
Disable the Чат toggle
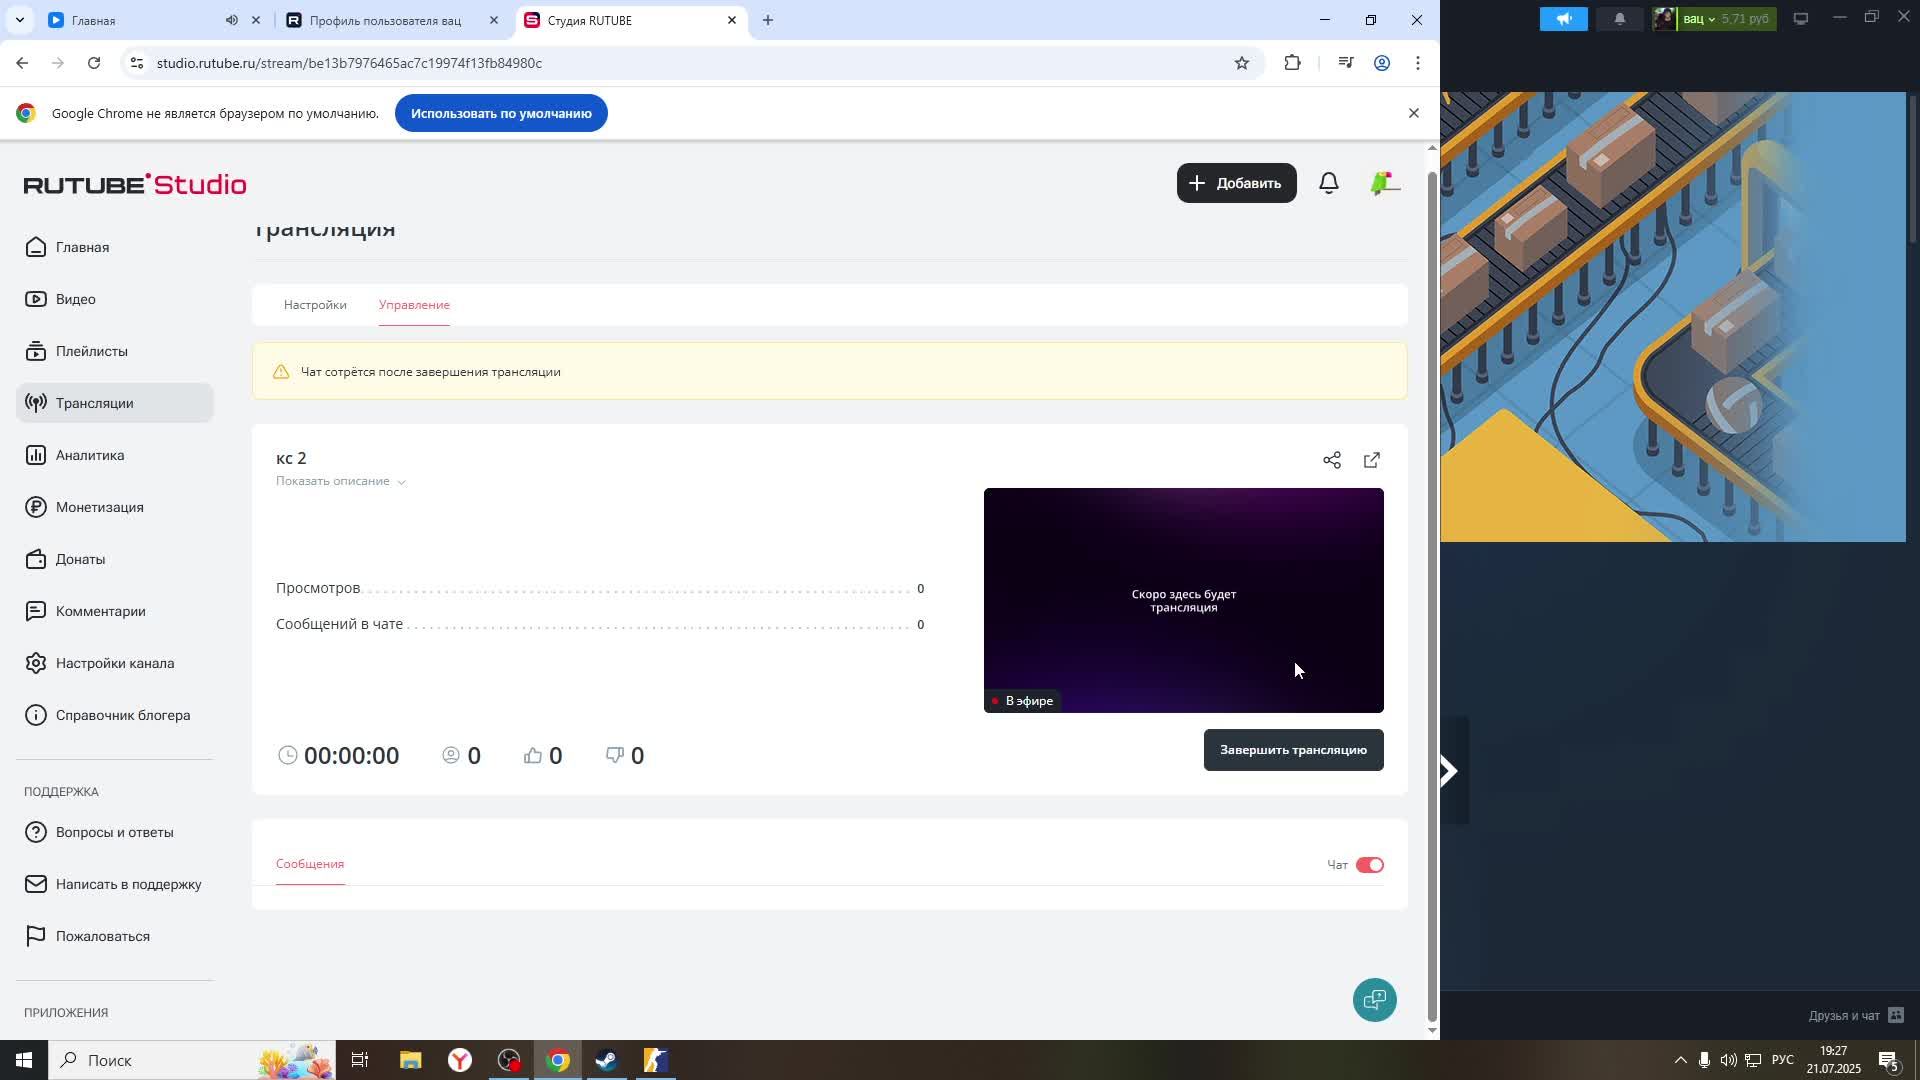1369,865
